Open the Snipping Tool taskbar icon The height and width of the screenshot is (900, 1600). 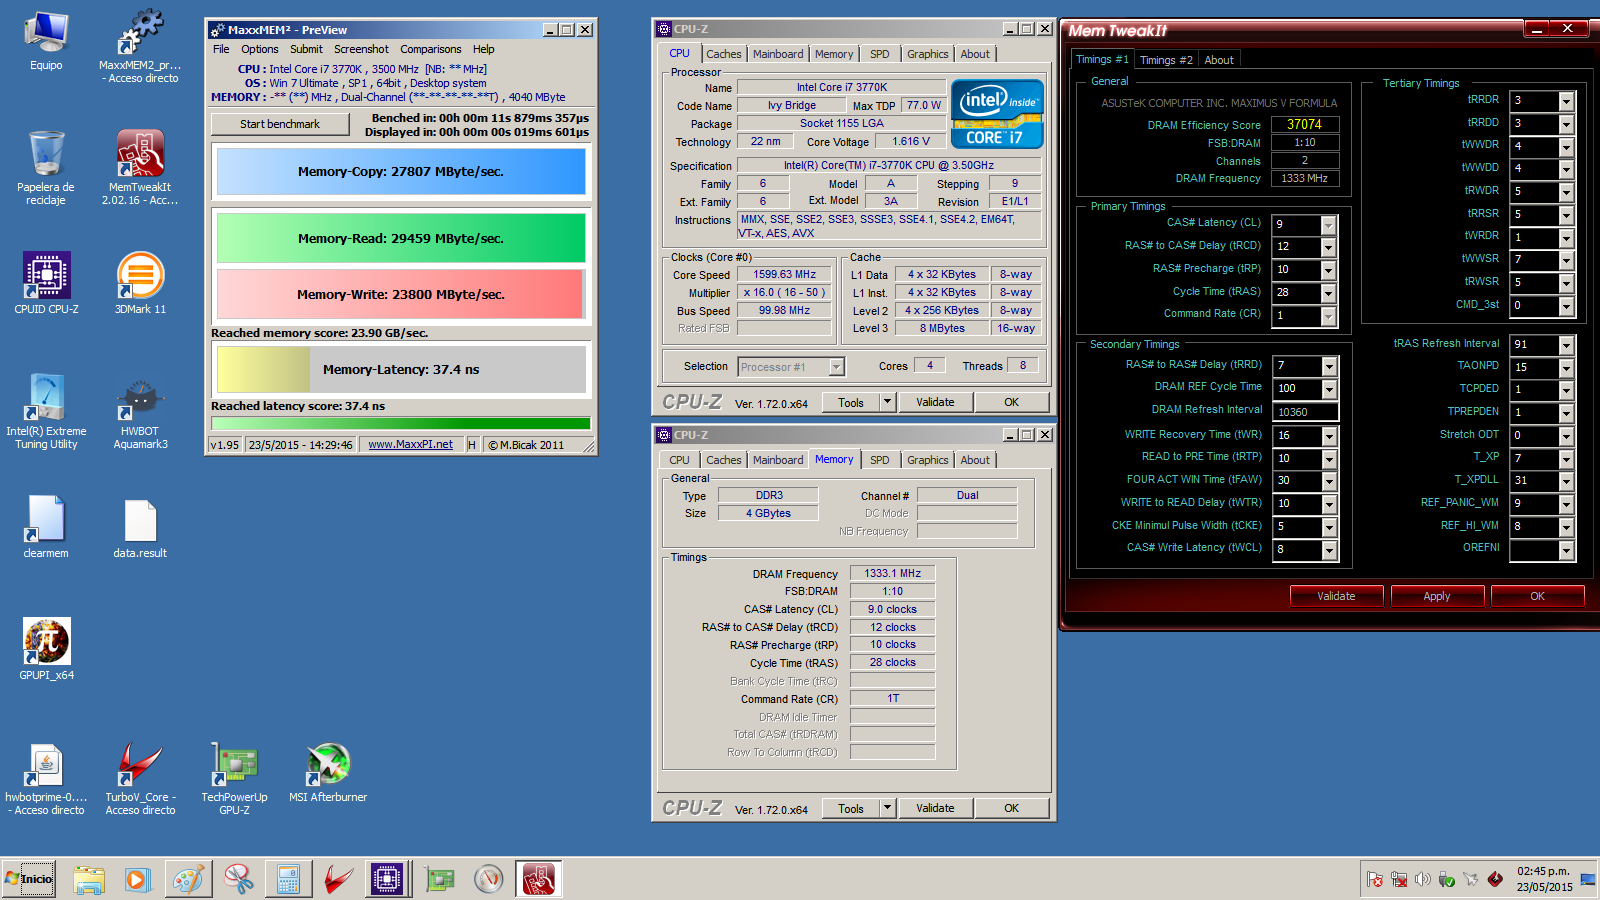238,879
